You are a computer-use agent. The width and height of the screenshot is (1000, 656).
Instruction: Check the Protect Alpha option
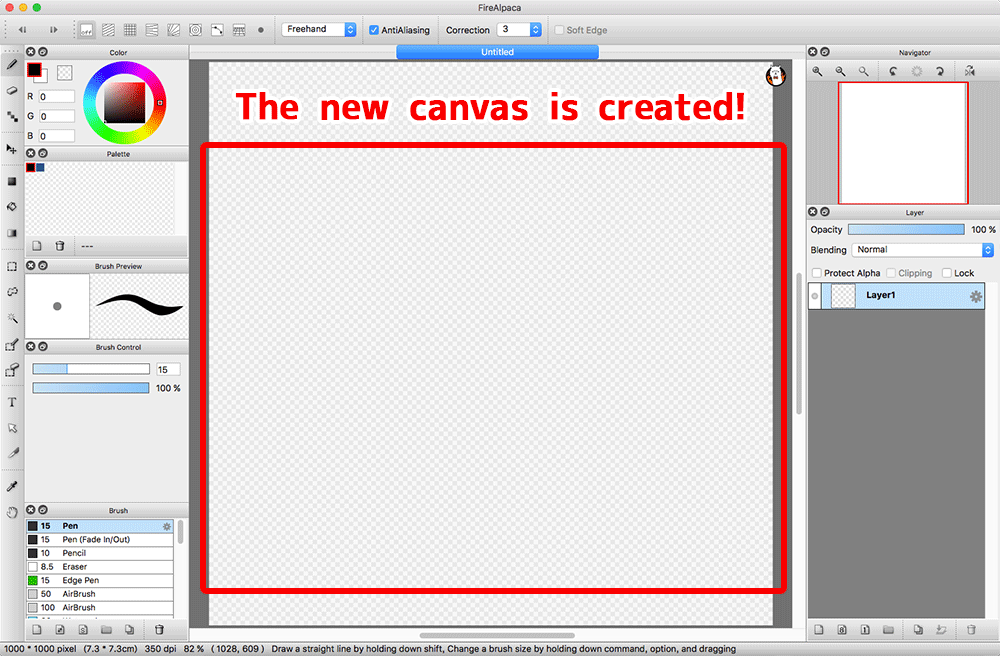coord(819,272)
